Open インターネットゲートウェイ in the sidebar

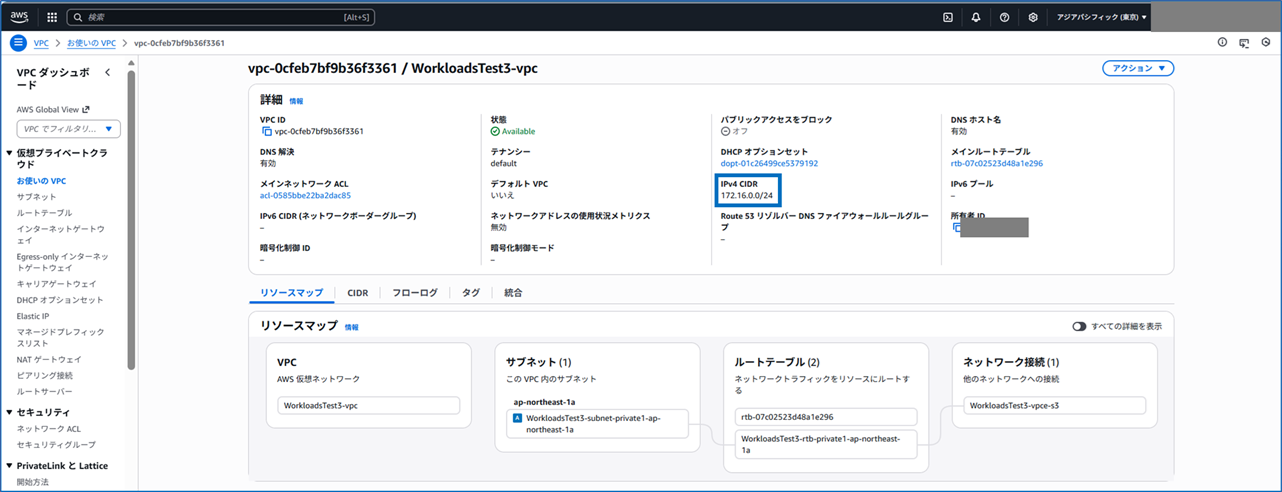(x=60, y=234)
